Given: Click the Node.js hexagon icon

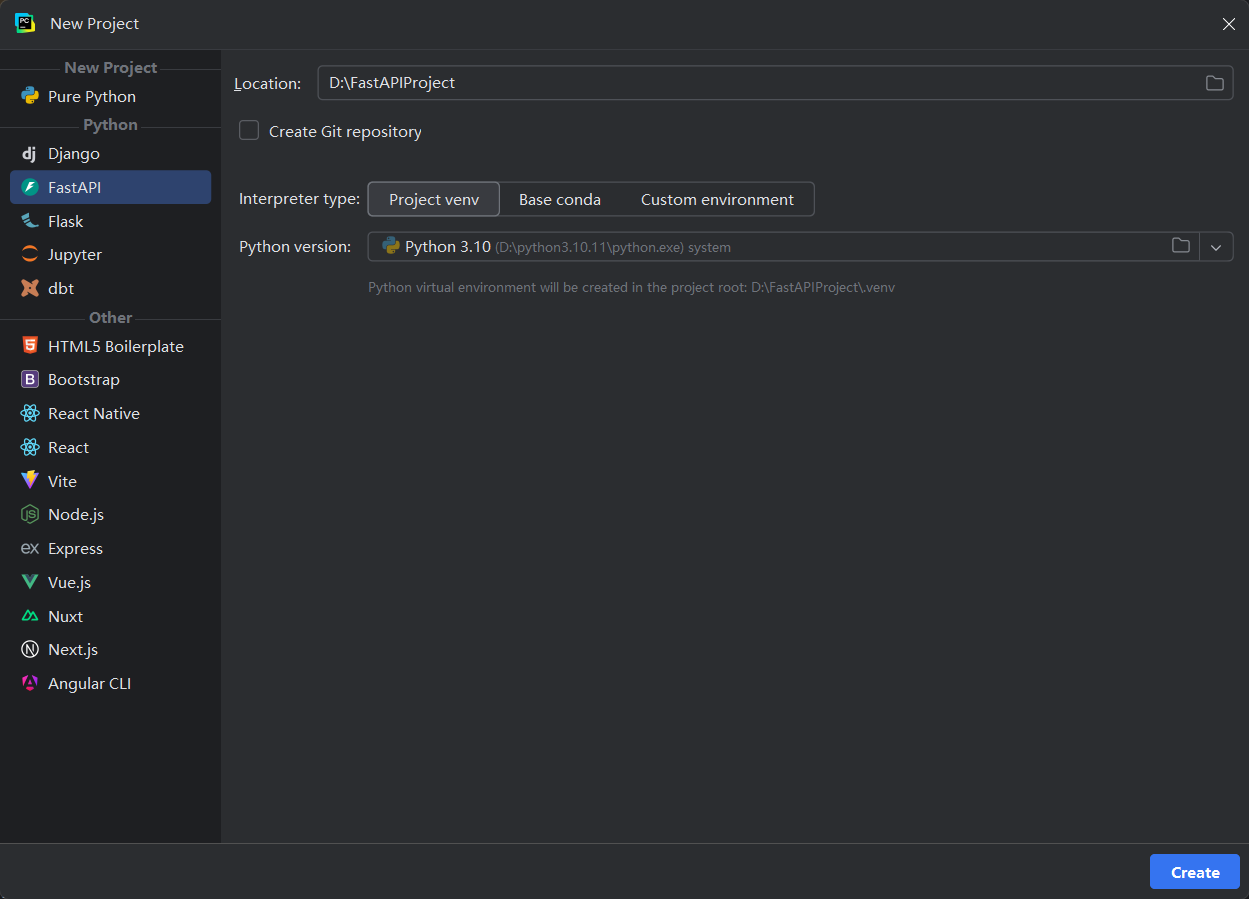Looking at the screenshot, I should tap(29, 514).
